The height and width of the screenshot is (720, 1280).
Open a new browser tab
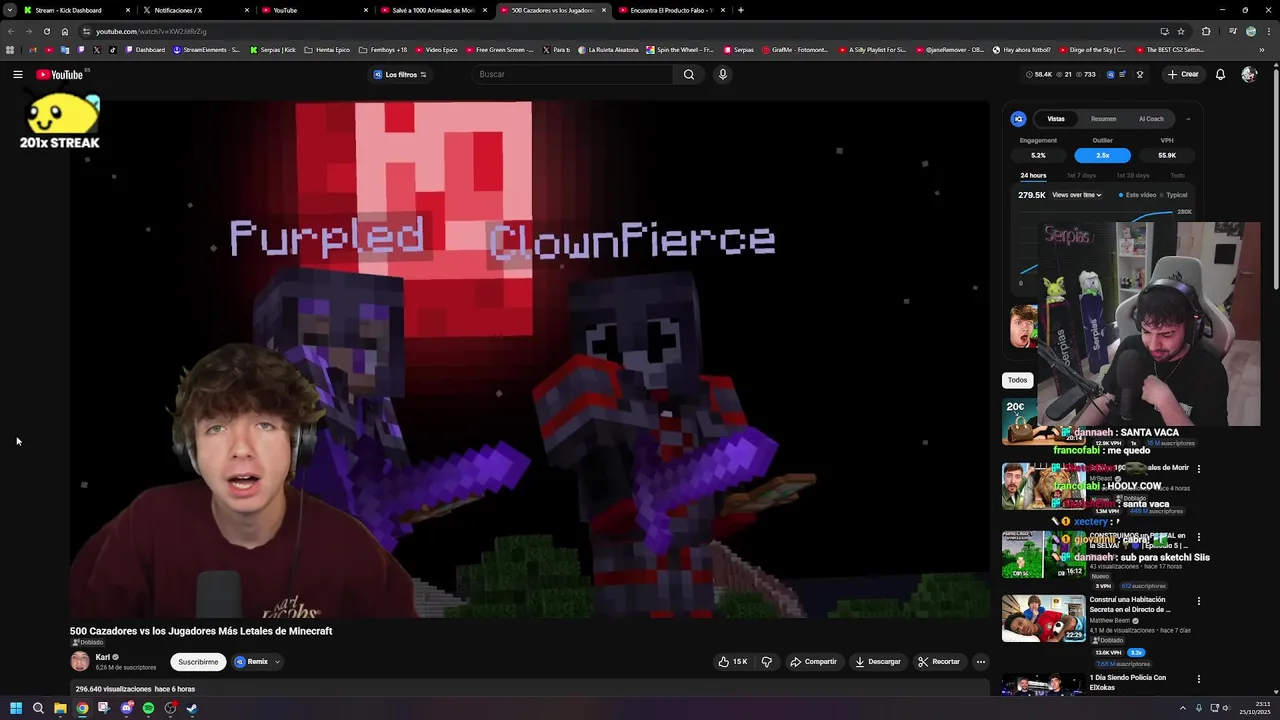pos(740,10)
